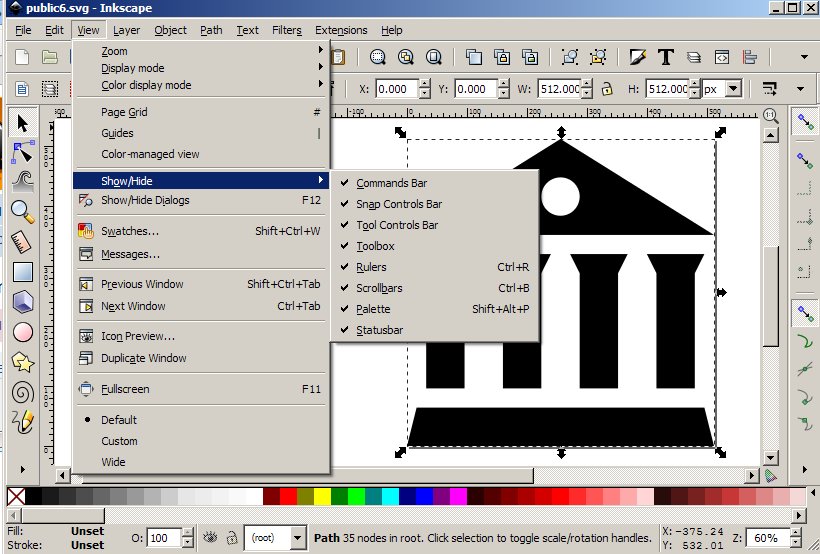This screenshot has width=820, height=554.
Task: Open the Filters menu
Action: coord(285,30)
